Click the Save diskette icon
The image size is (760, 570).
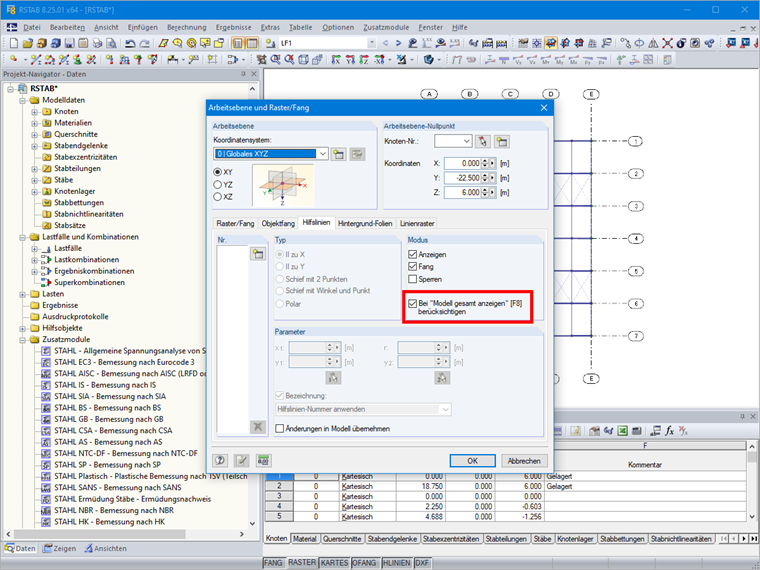pyautogui.click(x=69, y=43)
